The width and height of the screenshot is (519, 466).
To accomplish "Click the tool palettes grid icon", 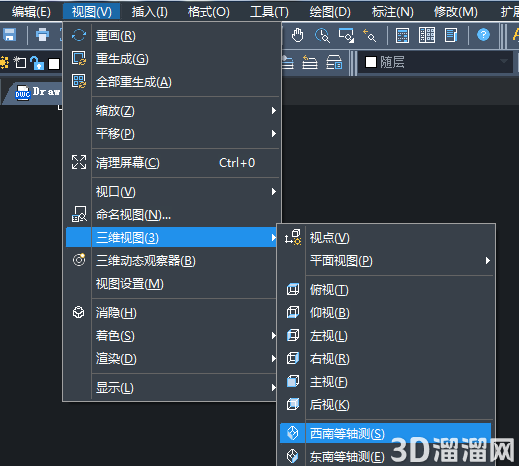I will pos(427,35).
